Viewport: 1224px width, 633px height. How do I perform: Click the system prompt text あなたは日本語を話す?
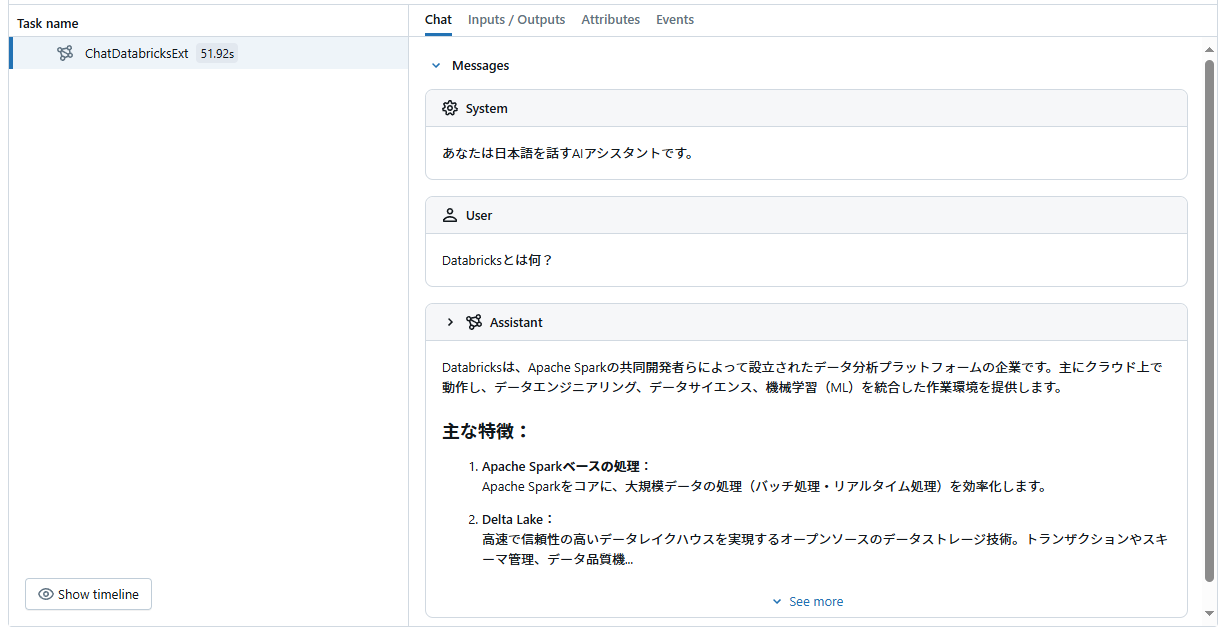click(567, 153)
